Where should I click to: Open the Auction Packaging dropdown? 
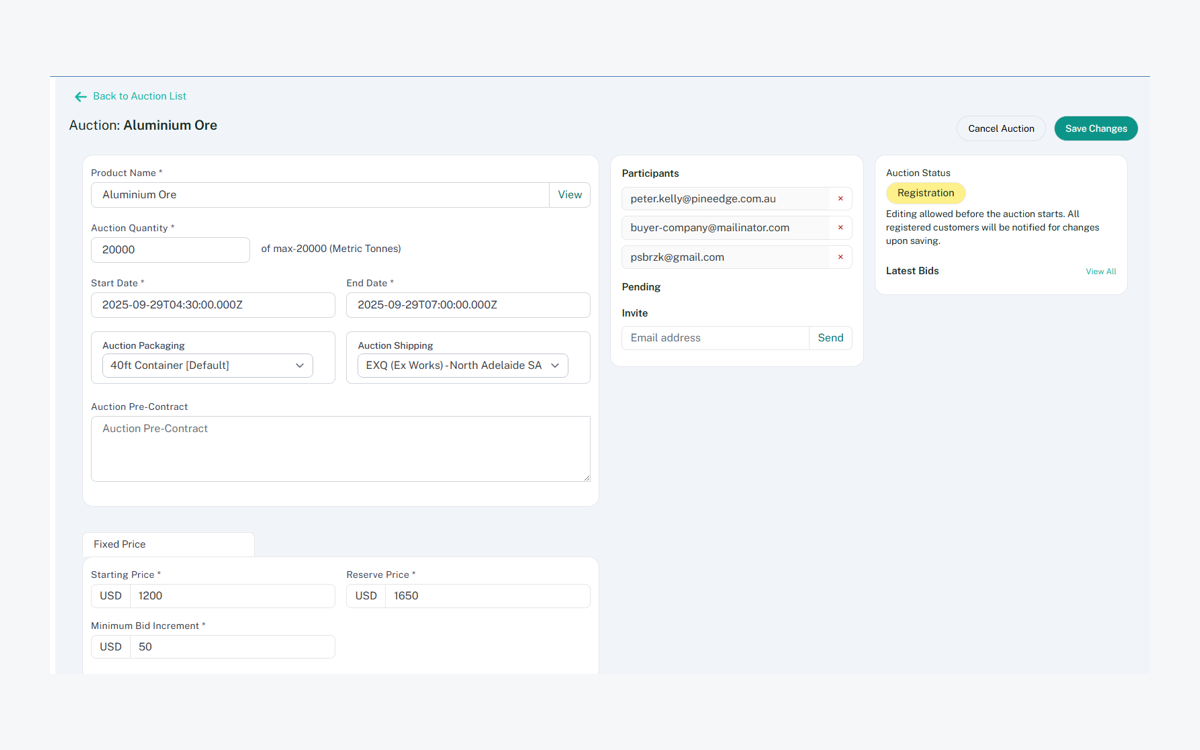207,366
